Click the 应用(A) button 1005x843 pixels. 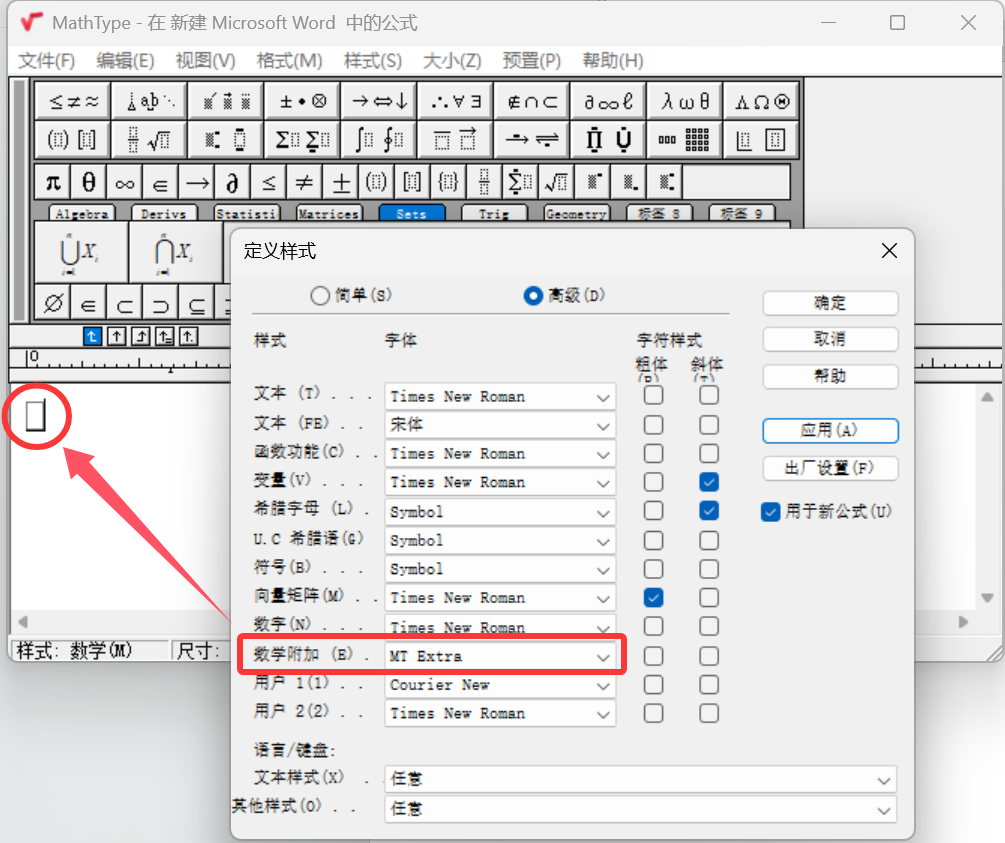click(830, 430)
